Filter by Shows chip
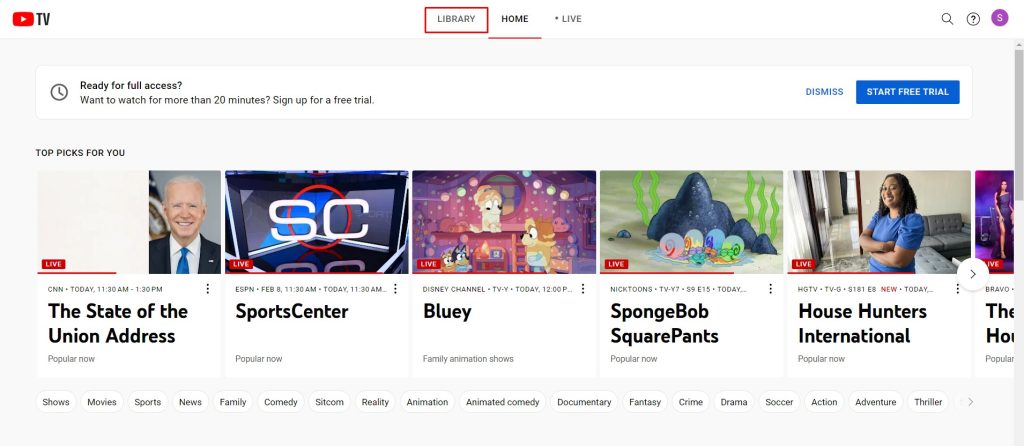1024x446 pixels. pyautogui.click(x=56, y=402)
